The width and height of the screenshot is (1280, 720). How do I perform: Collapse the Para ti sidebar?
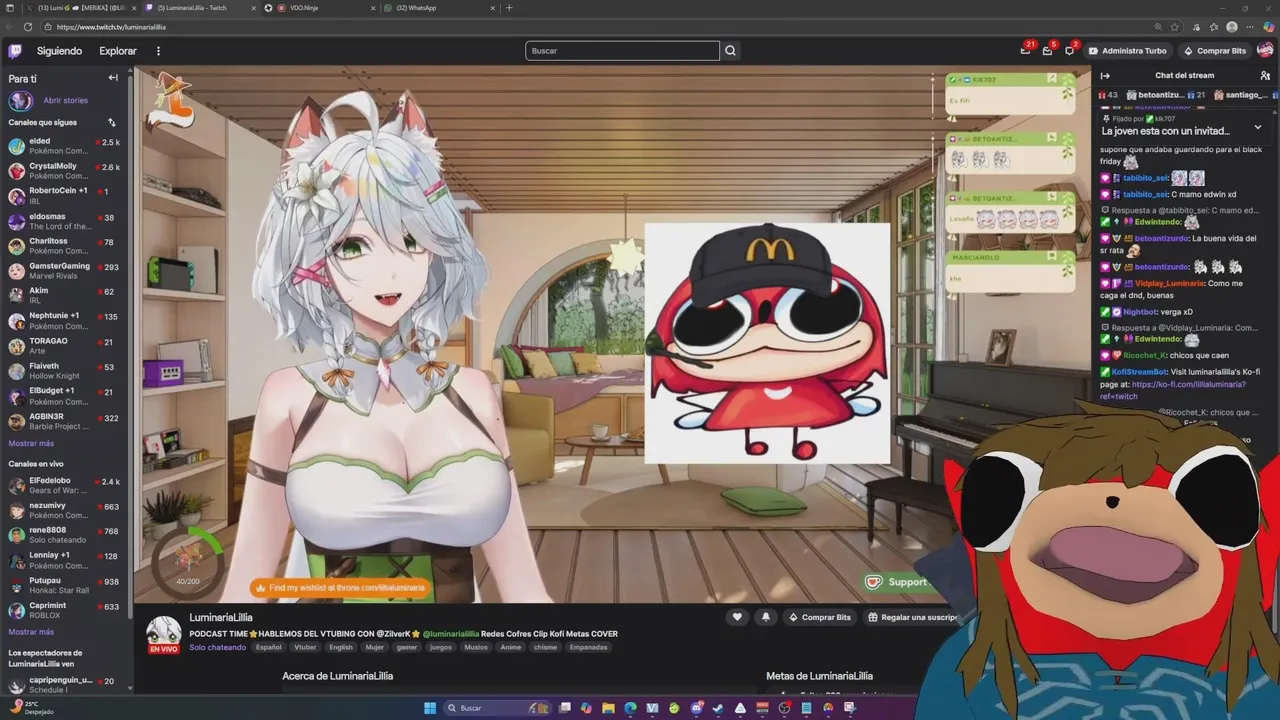tap(113, 78)
